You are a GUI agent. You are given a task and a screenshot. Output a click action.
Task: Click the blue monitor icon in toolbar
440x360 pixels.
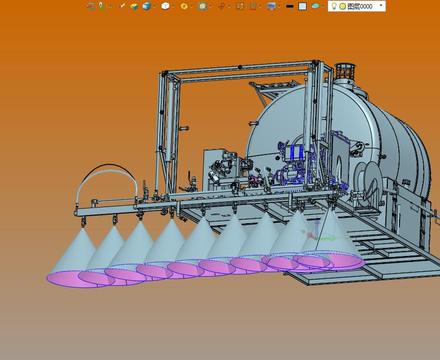272,6
